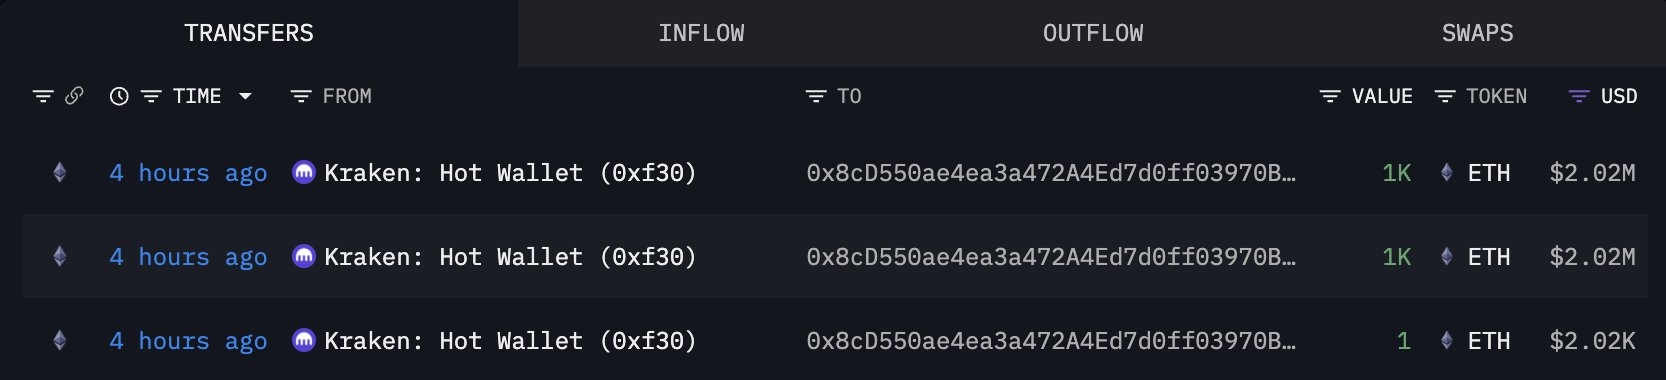Click the chain link icon in header
Viewport: 1666px width, 380px height.
[x=74, y=96]
